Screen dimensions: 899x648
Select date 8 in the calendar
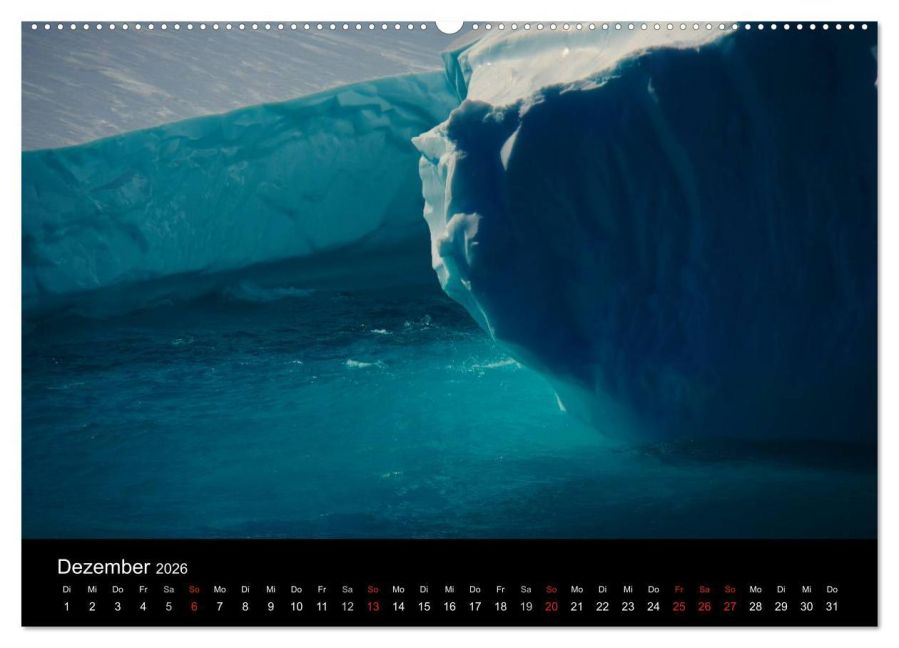pos(245,606)
